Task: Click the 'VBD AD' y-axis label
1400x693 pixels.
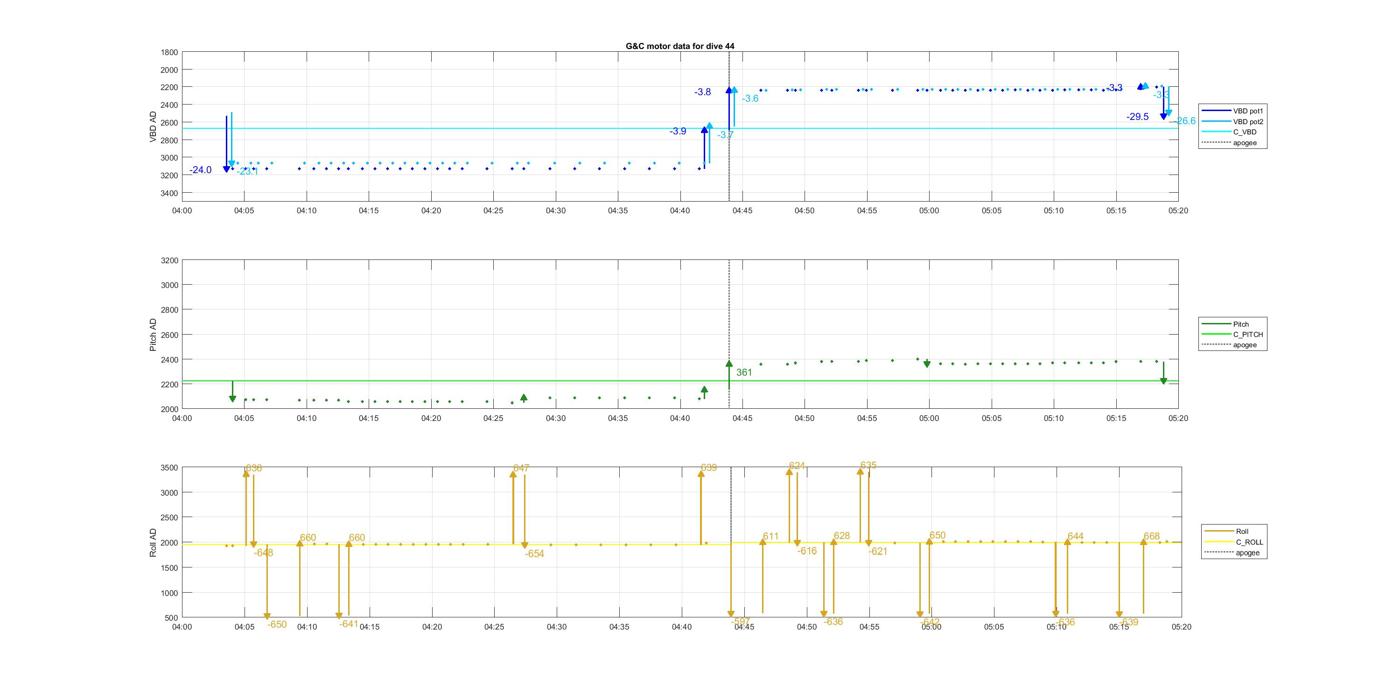Action: 153,125
